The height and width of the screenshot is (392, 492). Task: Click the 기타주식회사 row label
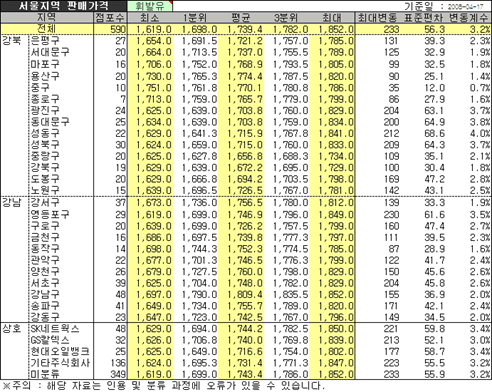60,363
